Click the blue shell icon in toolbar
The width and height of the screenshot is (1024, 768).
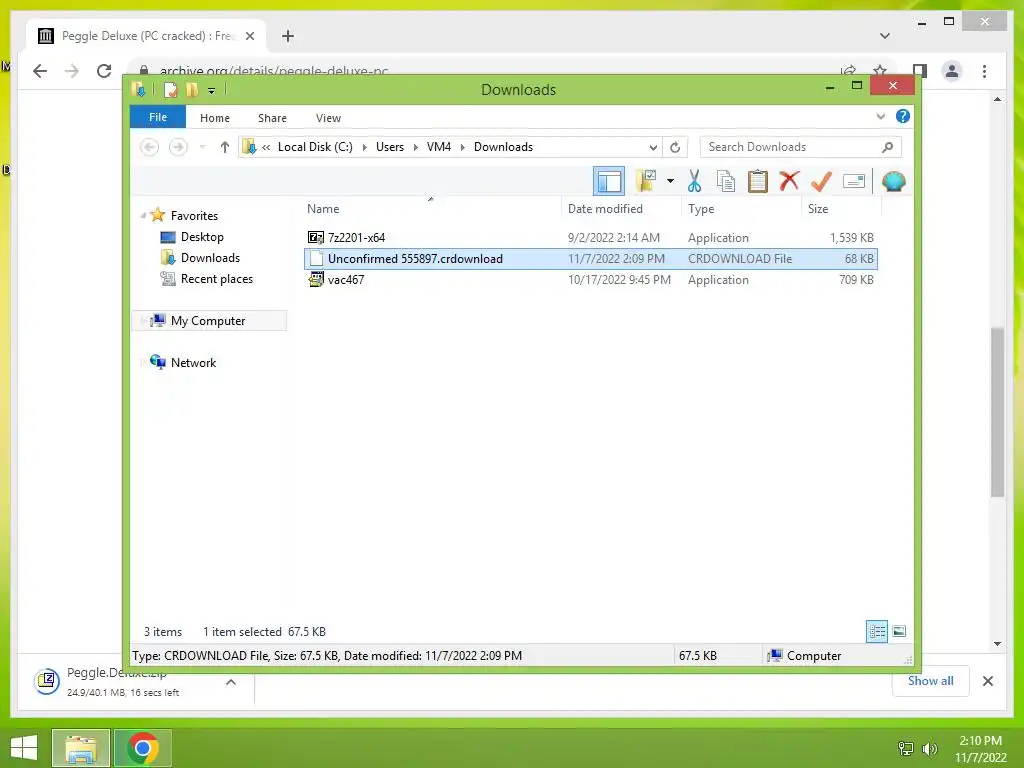tap(893, 181)
